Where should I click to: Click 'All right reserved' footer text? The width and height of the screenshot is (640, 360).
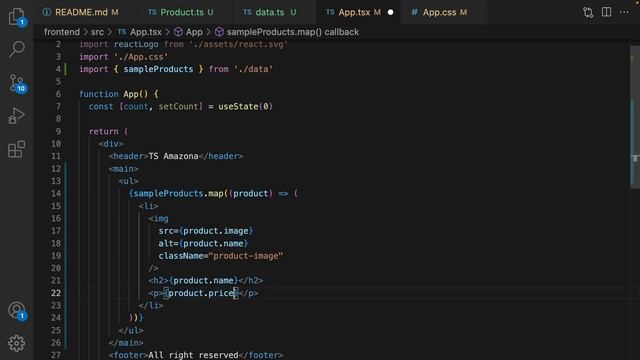[193, 355]
